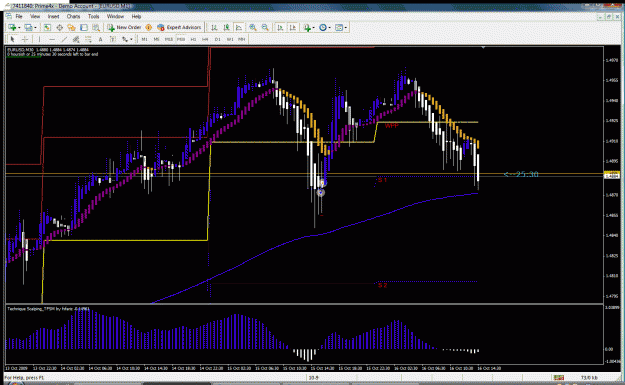Screen dimensions: 625x385
Task: Click the New Order button
Action: pyautogui.click(x=124, y=27)
